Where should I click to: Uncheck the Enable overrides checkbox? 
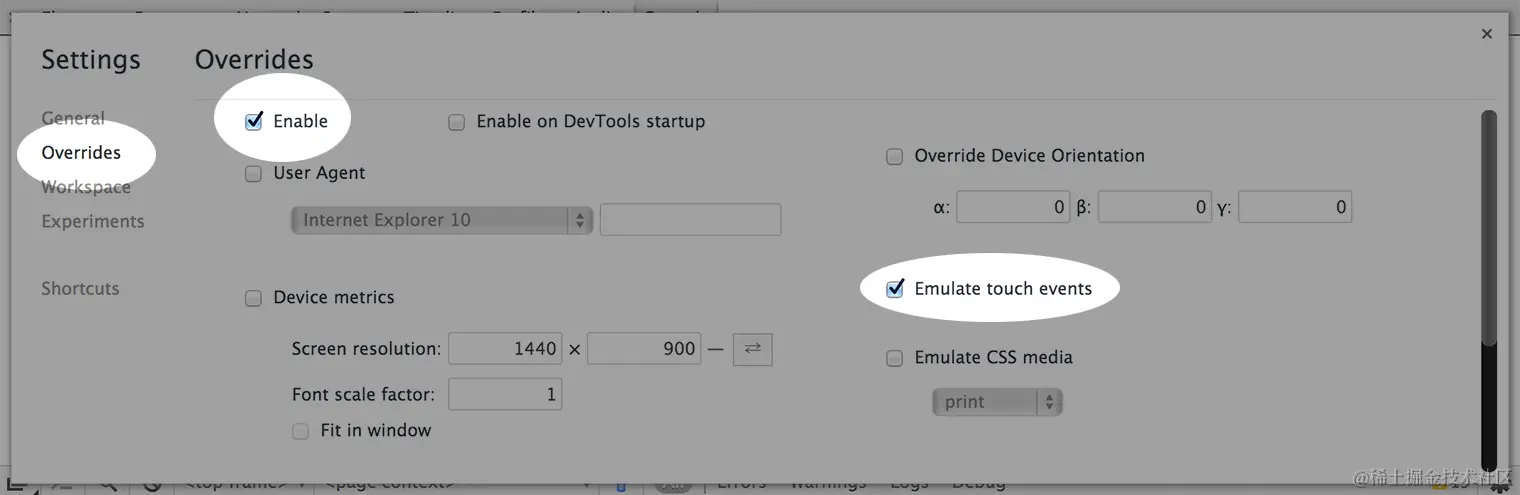[x=254, y=121]
